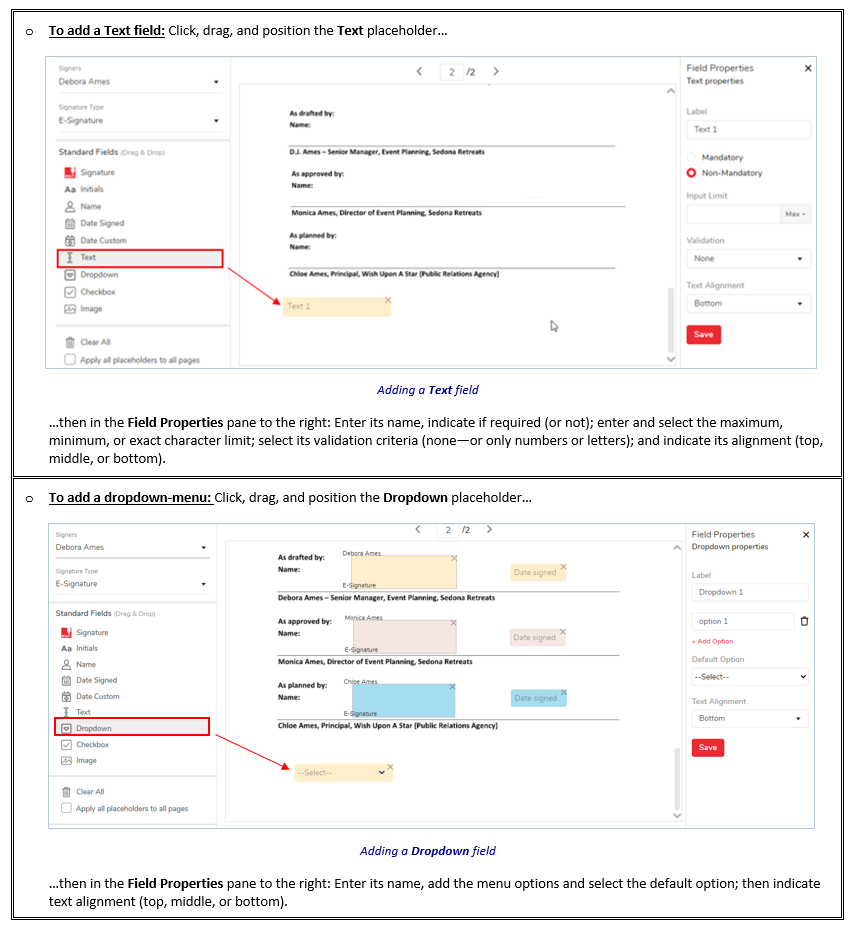
Task: Click the Dropdown 1 label input field
Action: pyautogui.click(x=750, y=593)
